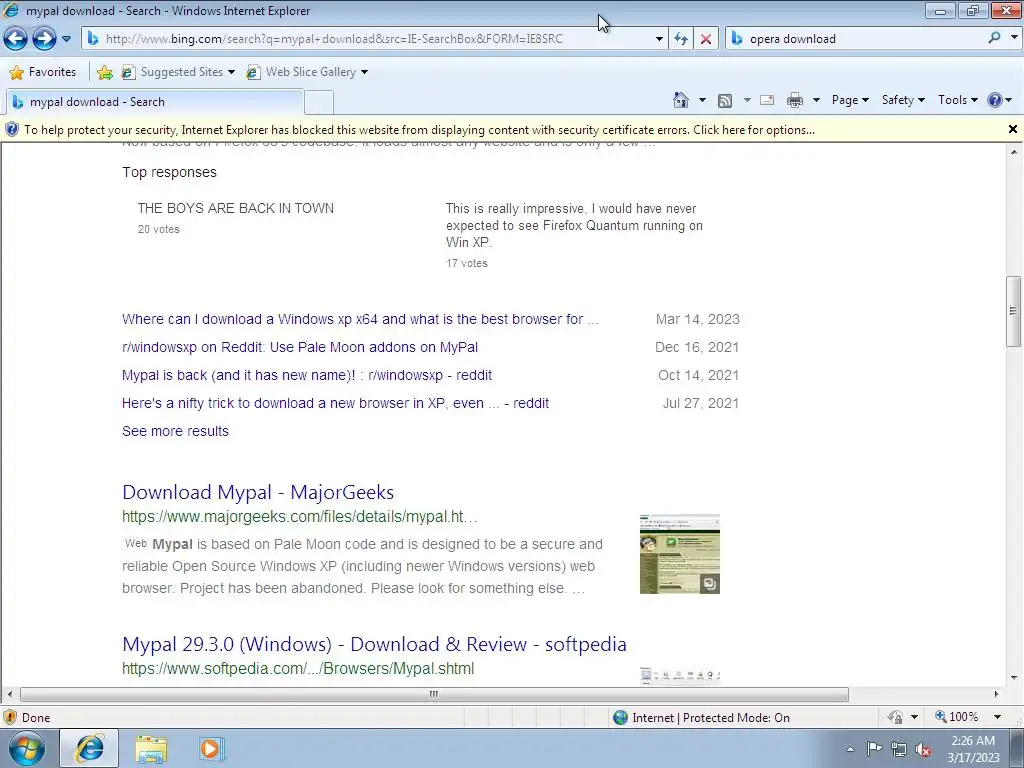
Task: Go to the Home page icon
Action: [x=680, y=100]
